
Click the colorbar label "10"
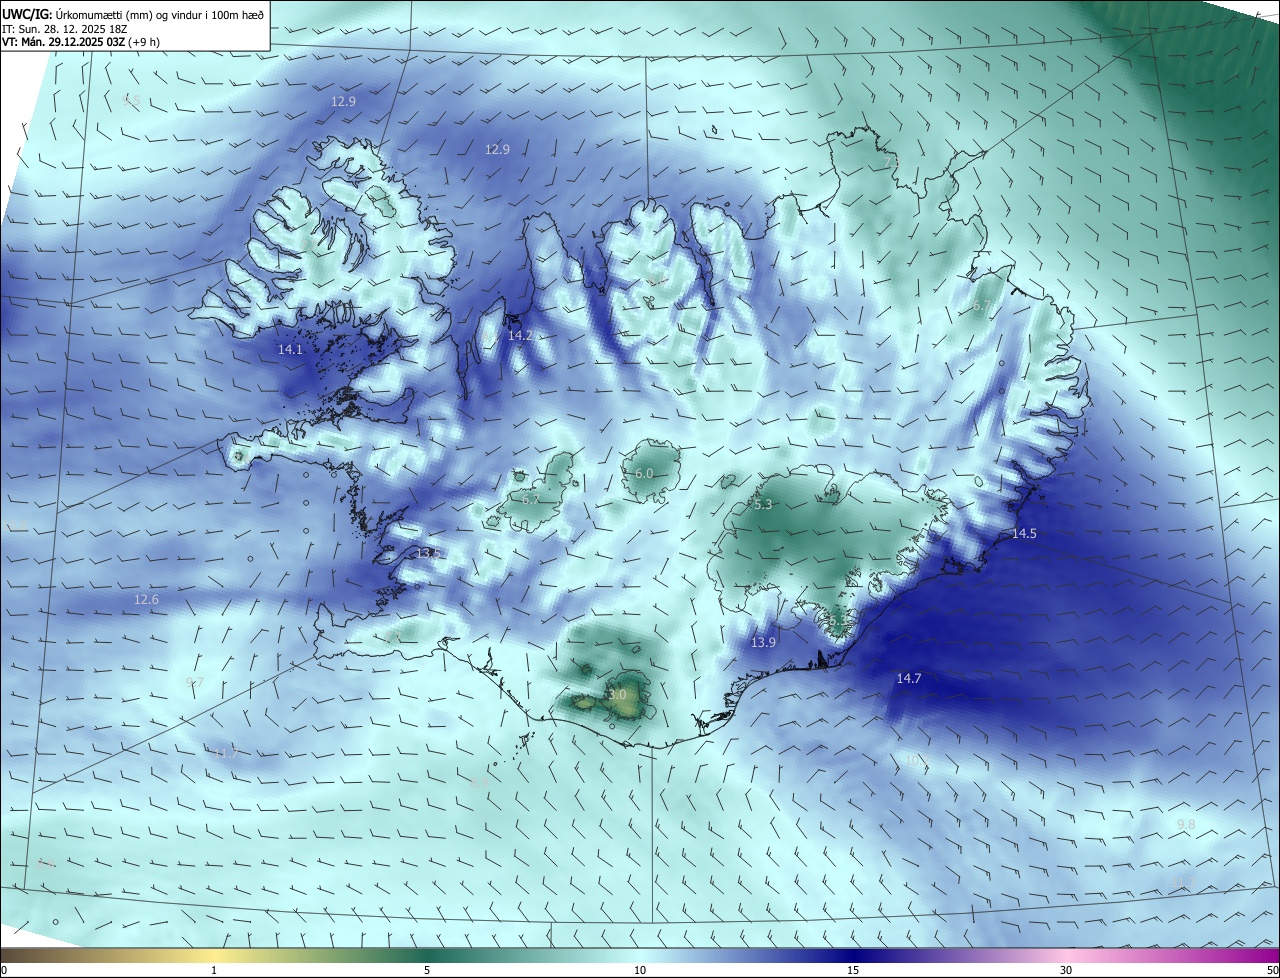click(640, 970)
